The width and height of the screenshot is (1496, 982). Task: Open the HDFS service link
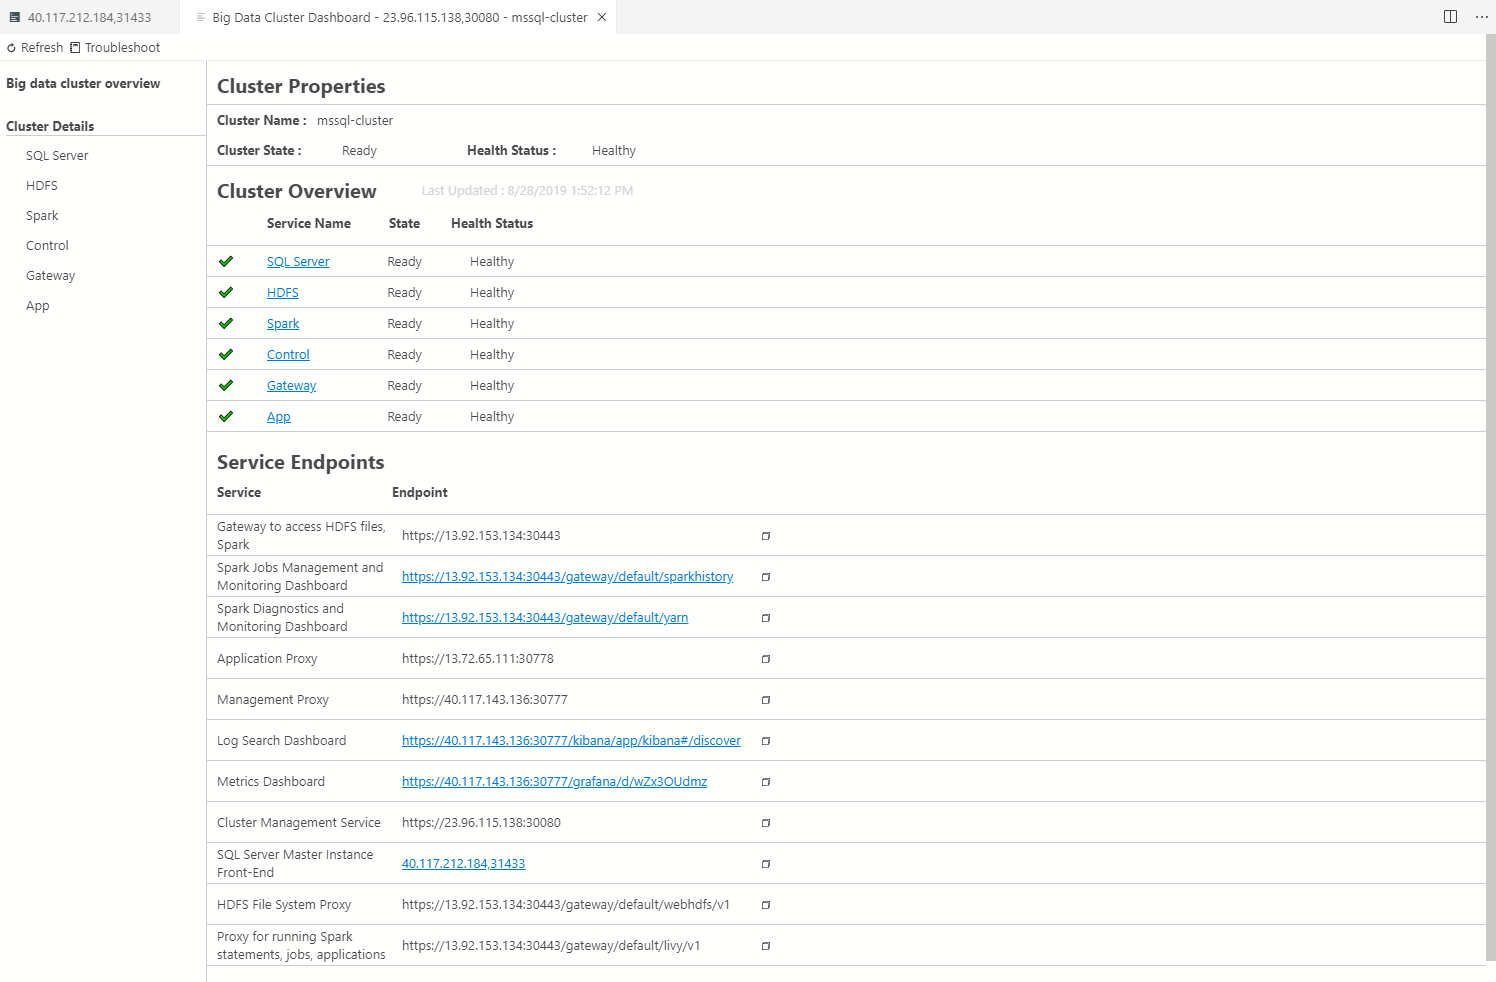pos(283,293)
